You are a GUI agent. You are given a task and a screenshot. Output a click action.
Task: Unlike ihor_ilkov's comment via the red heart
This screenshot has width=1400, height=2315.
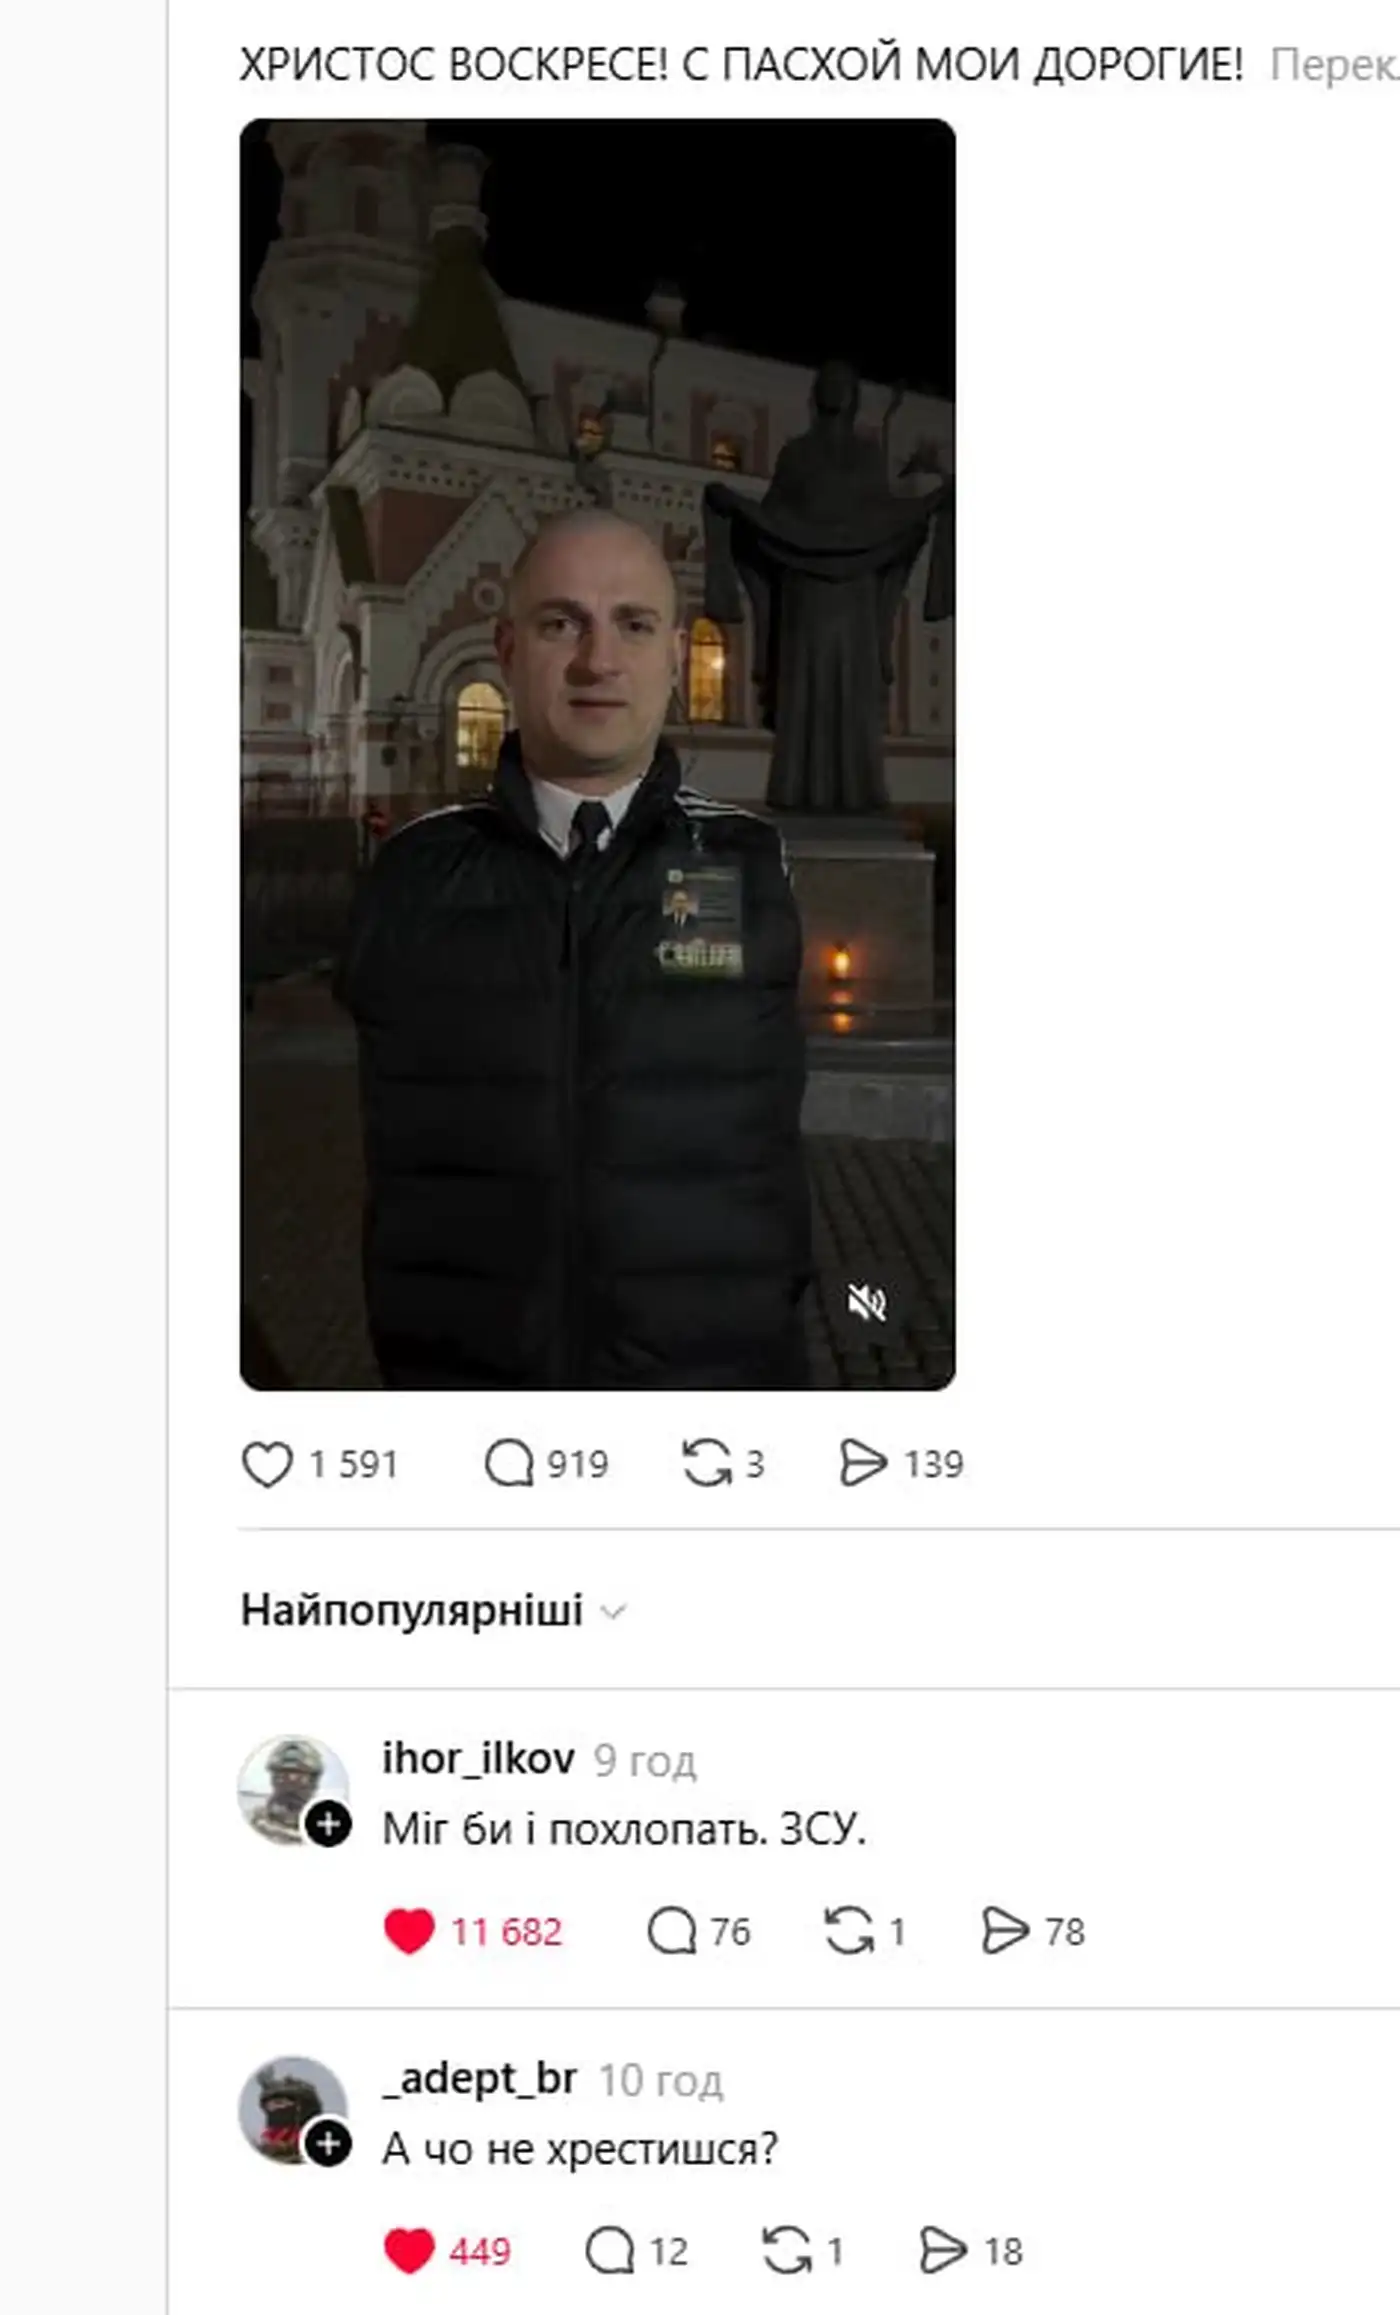409,1931
